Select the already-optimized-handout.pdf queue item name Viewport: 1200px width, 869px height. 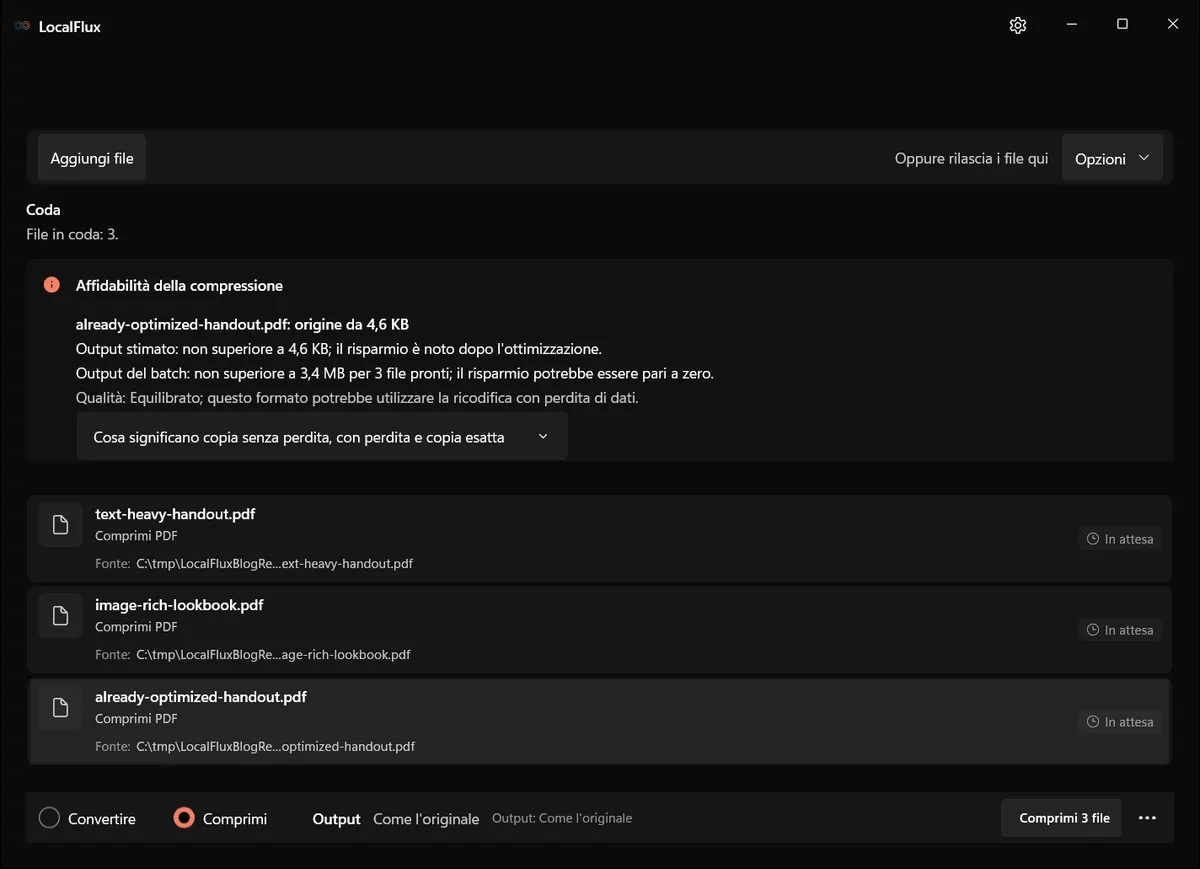pos(201,697)
